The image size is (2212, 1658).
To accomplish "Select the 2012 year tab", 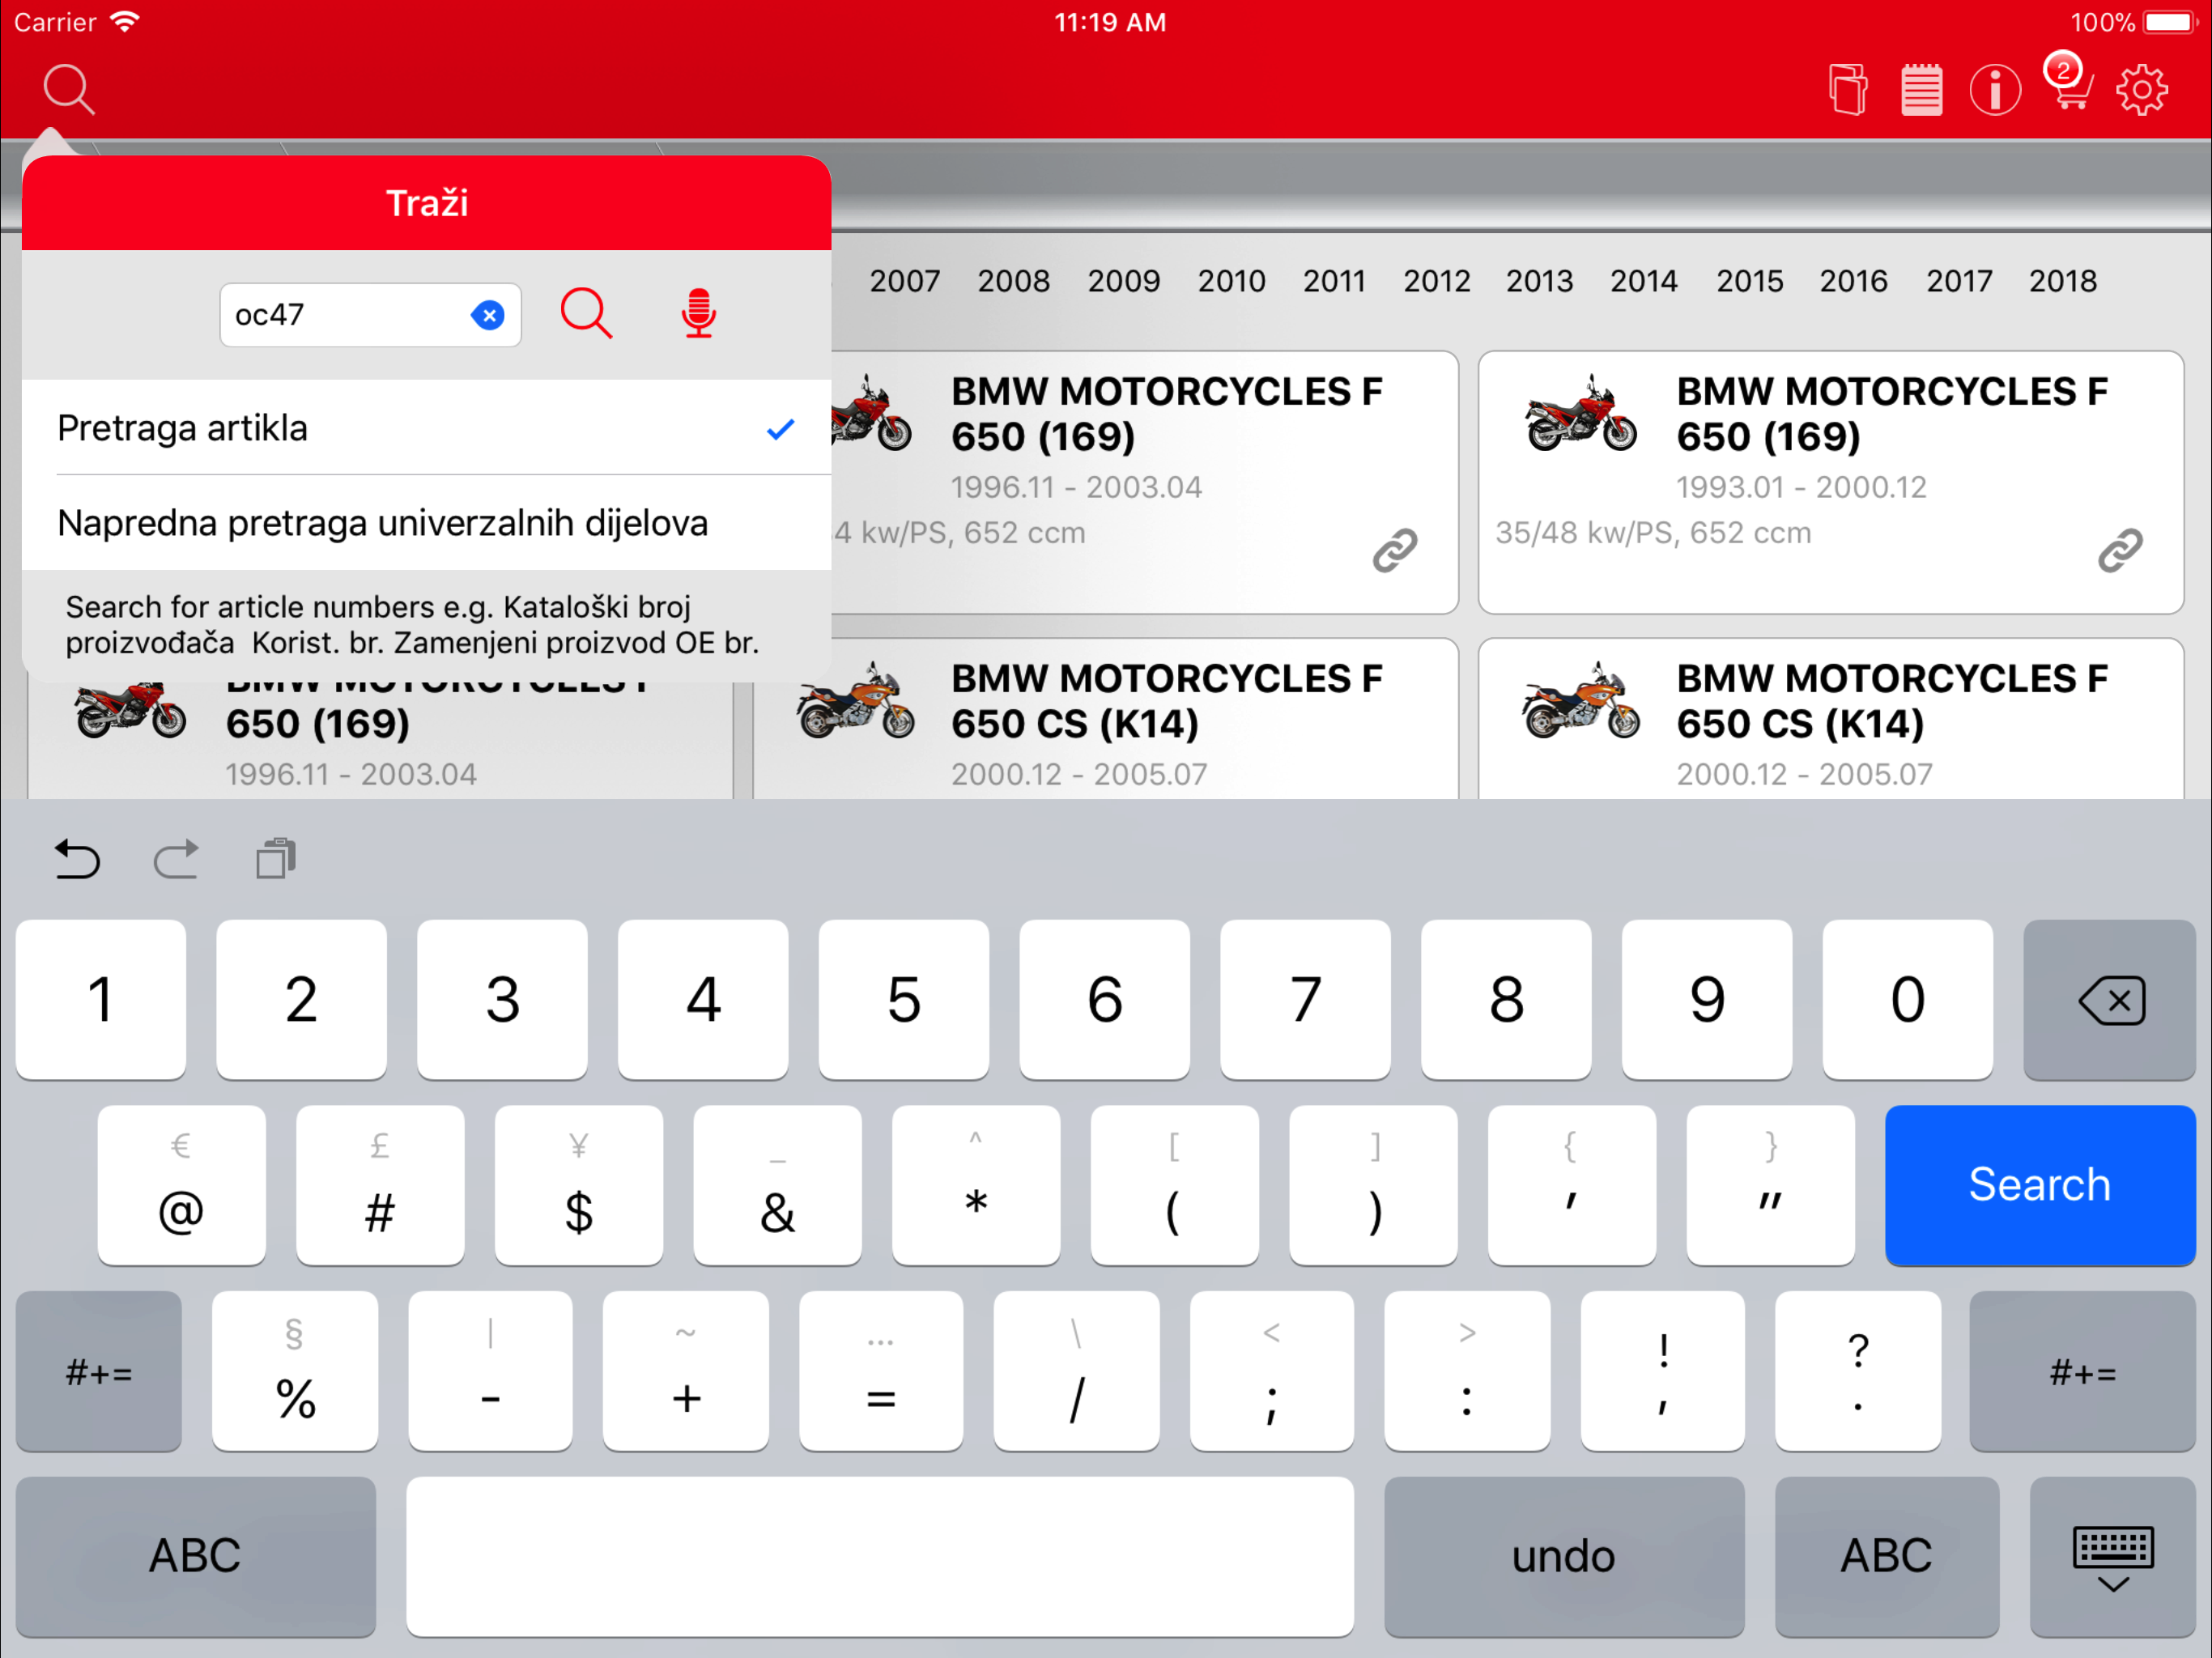I will click(1436, 281).
